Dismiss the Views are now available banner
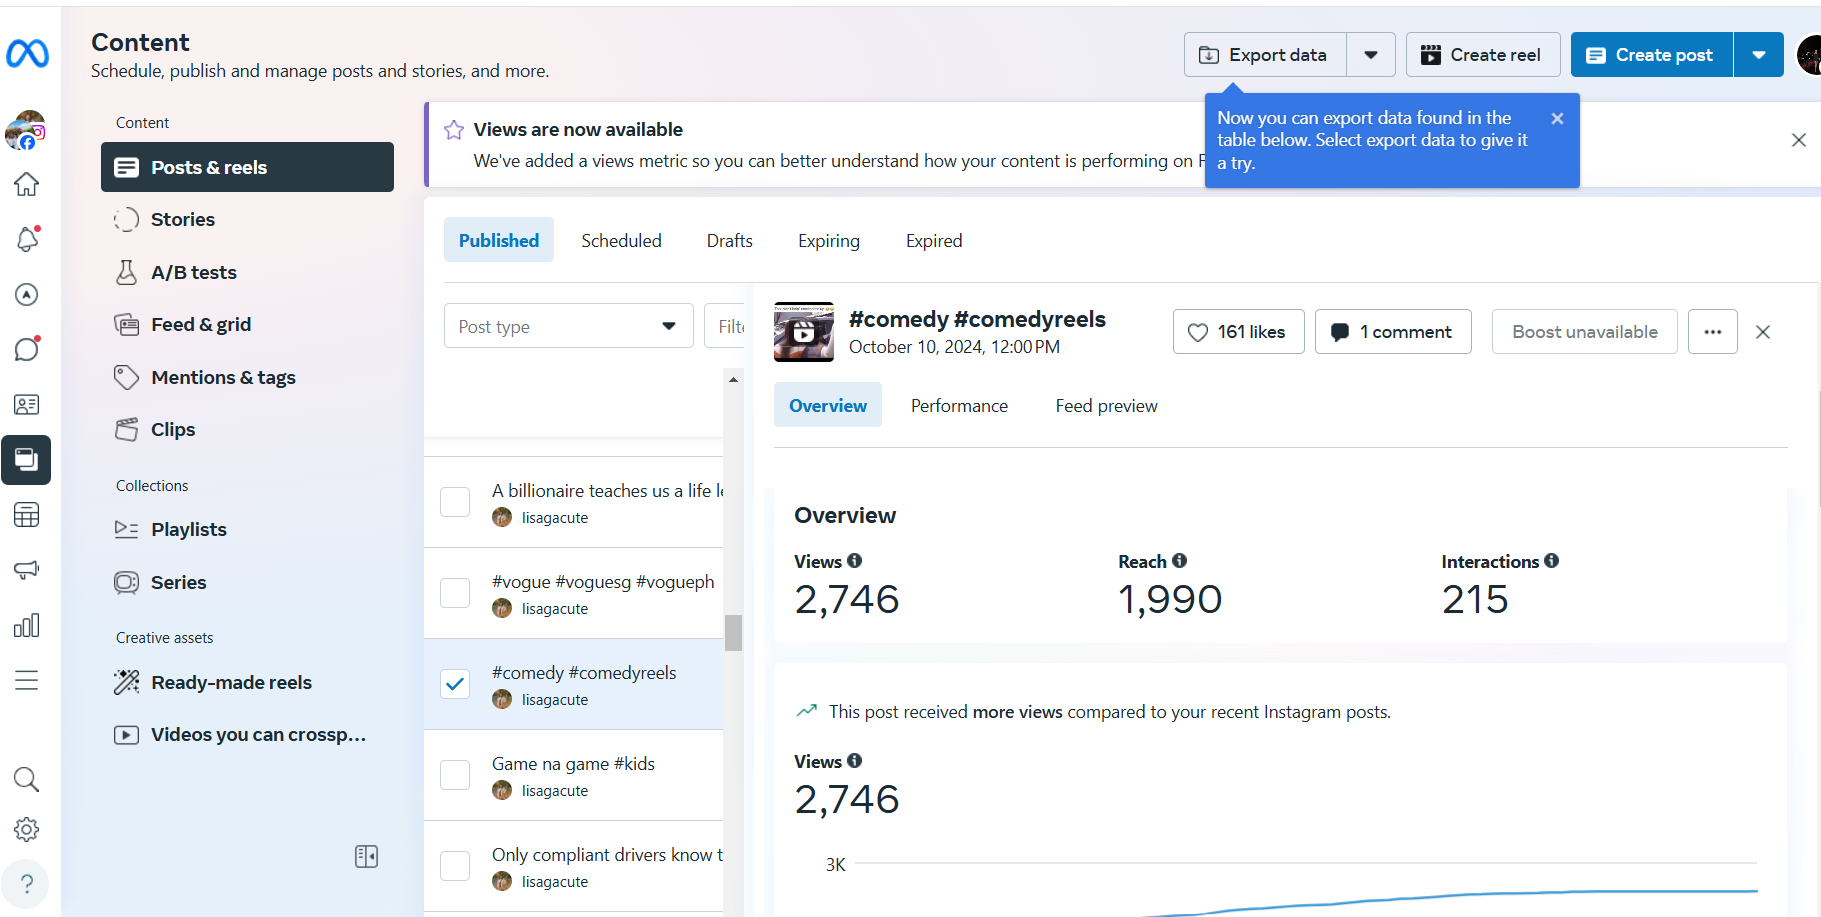1821x917 pixels. (1799, 140)
